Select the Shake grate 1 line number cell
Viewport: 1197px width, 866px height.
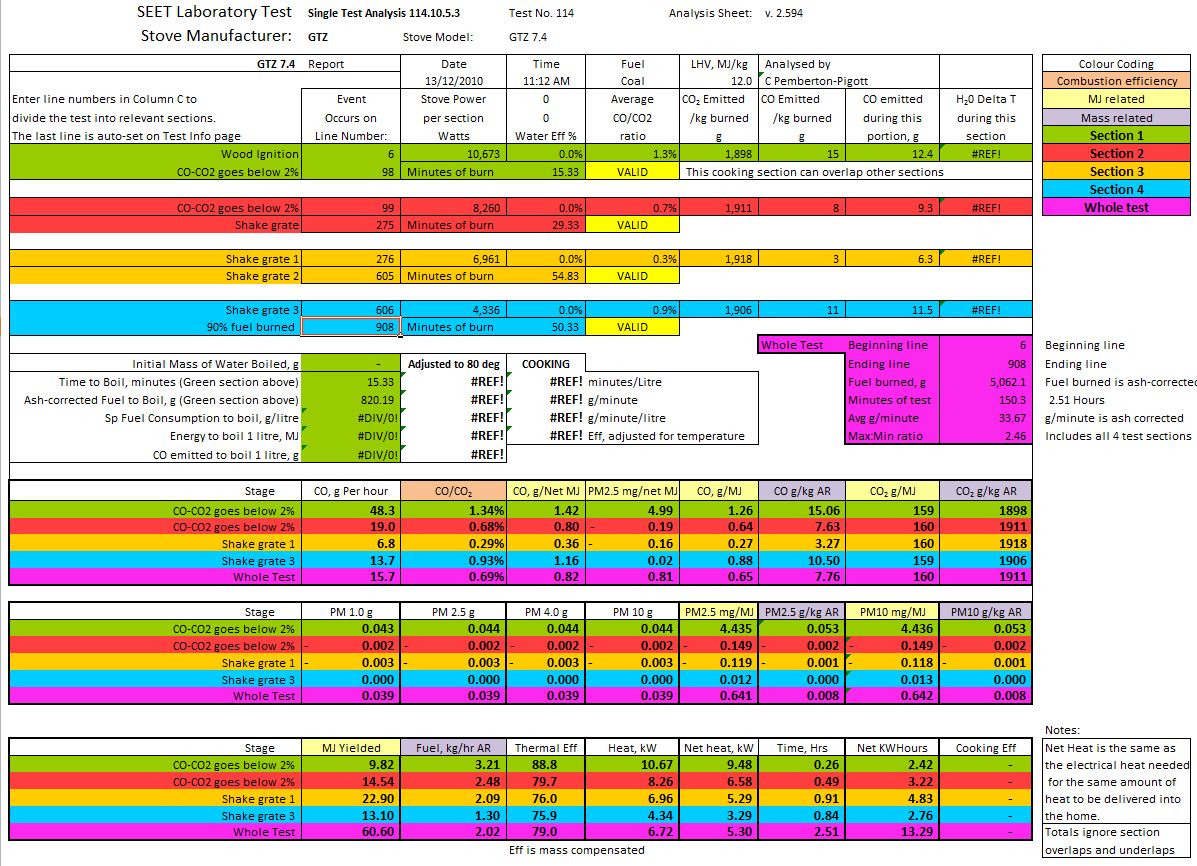pos(351,259)
